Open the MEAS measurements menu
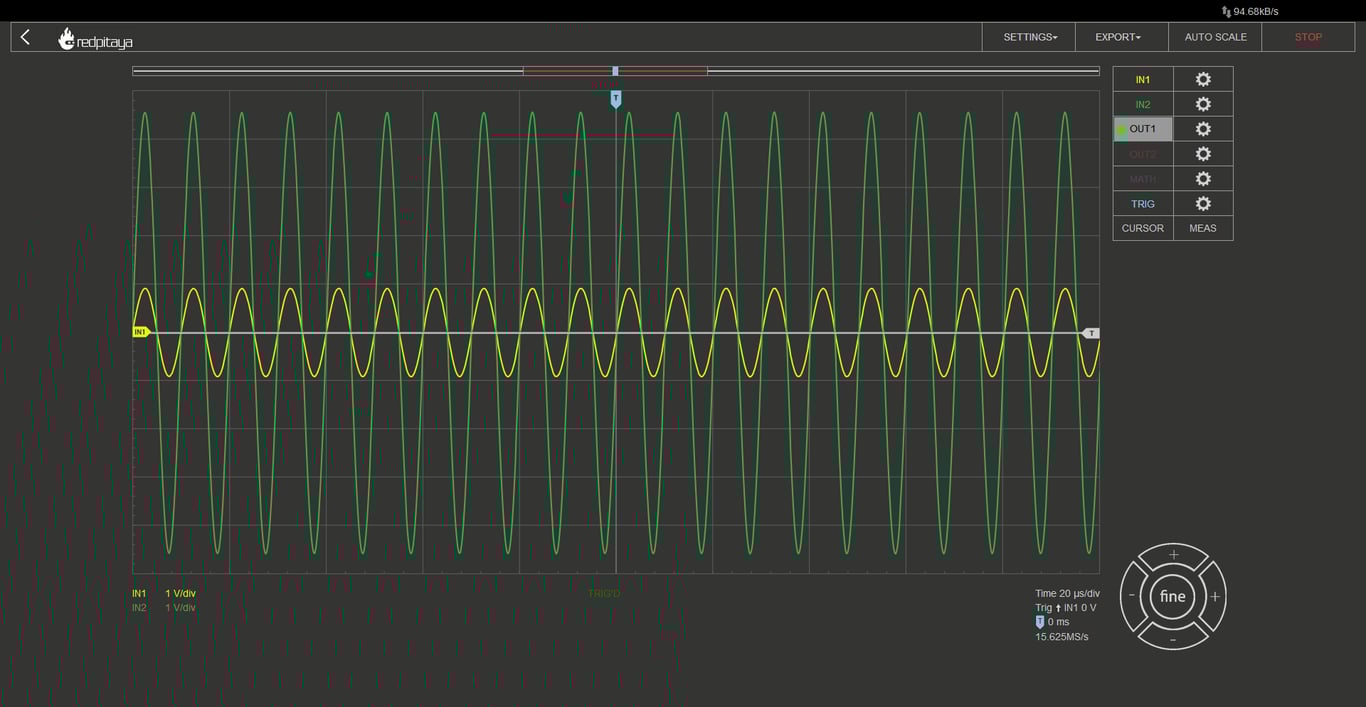 tap(1203, 228)
